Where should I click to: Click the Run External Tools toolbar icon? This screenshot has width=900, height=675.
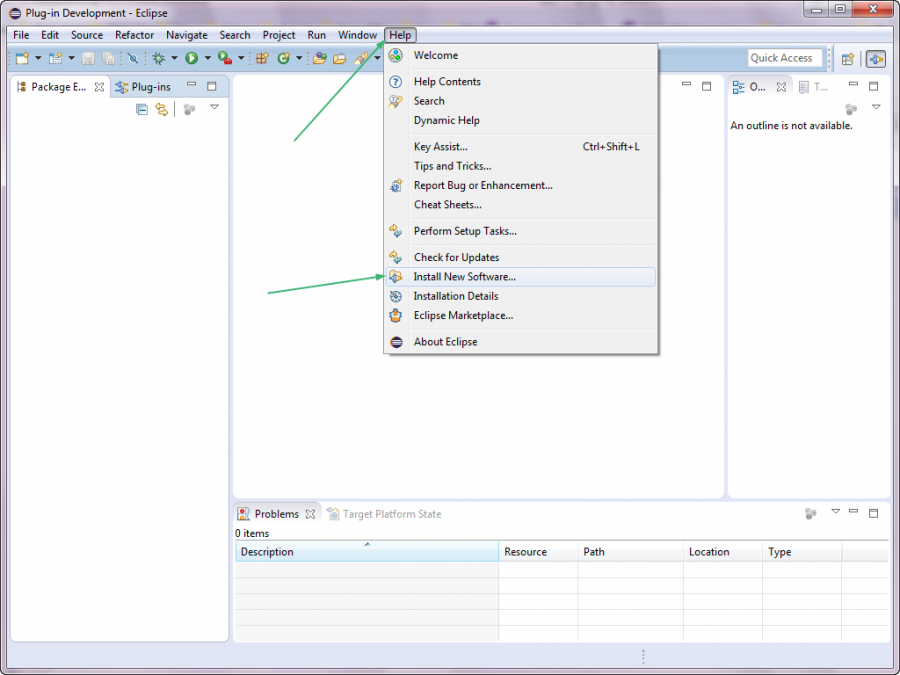click(x=225, y=58)
